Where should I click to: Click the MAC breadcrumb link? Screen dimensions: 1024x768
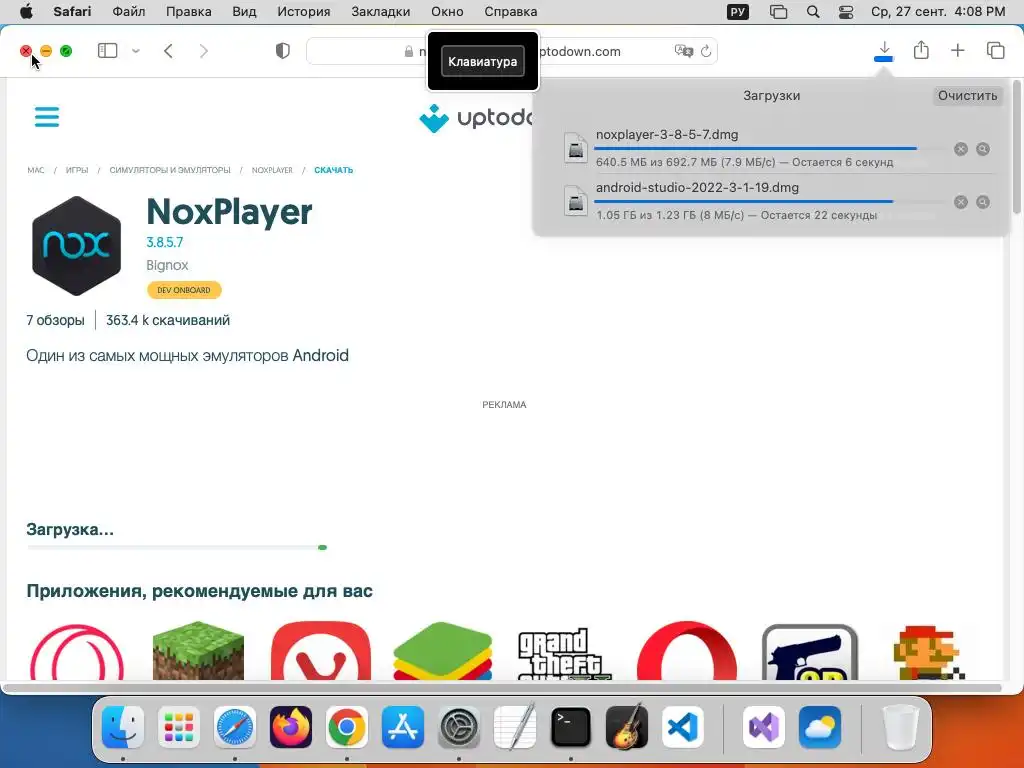click(x=36, y=170)
